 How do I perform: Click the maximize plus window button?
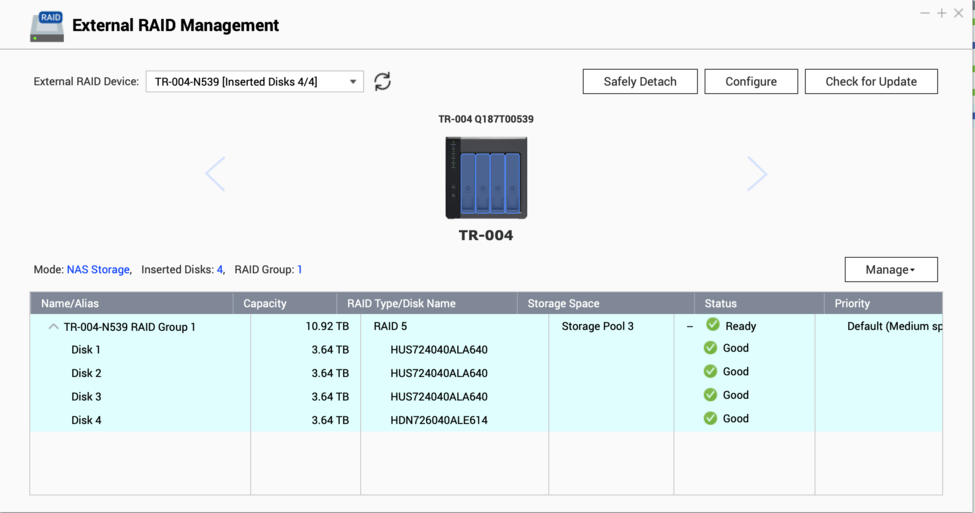pyautogui.click(x=941, y=13)
